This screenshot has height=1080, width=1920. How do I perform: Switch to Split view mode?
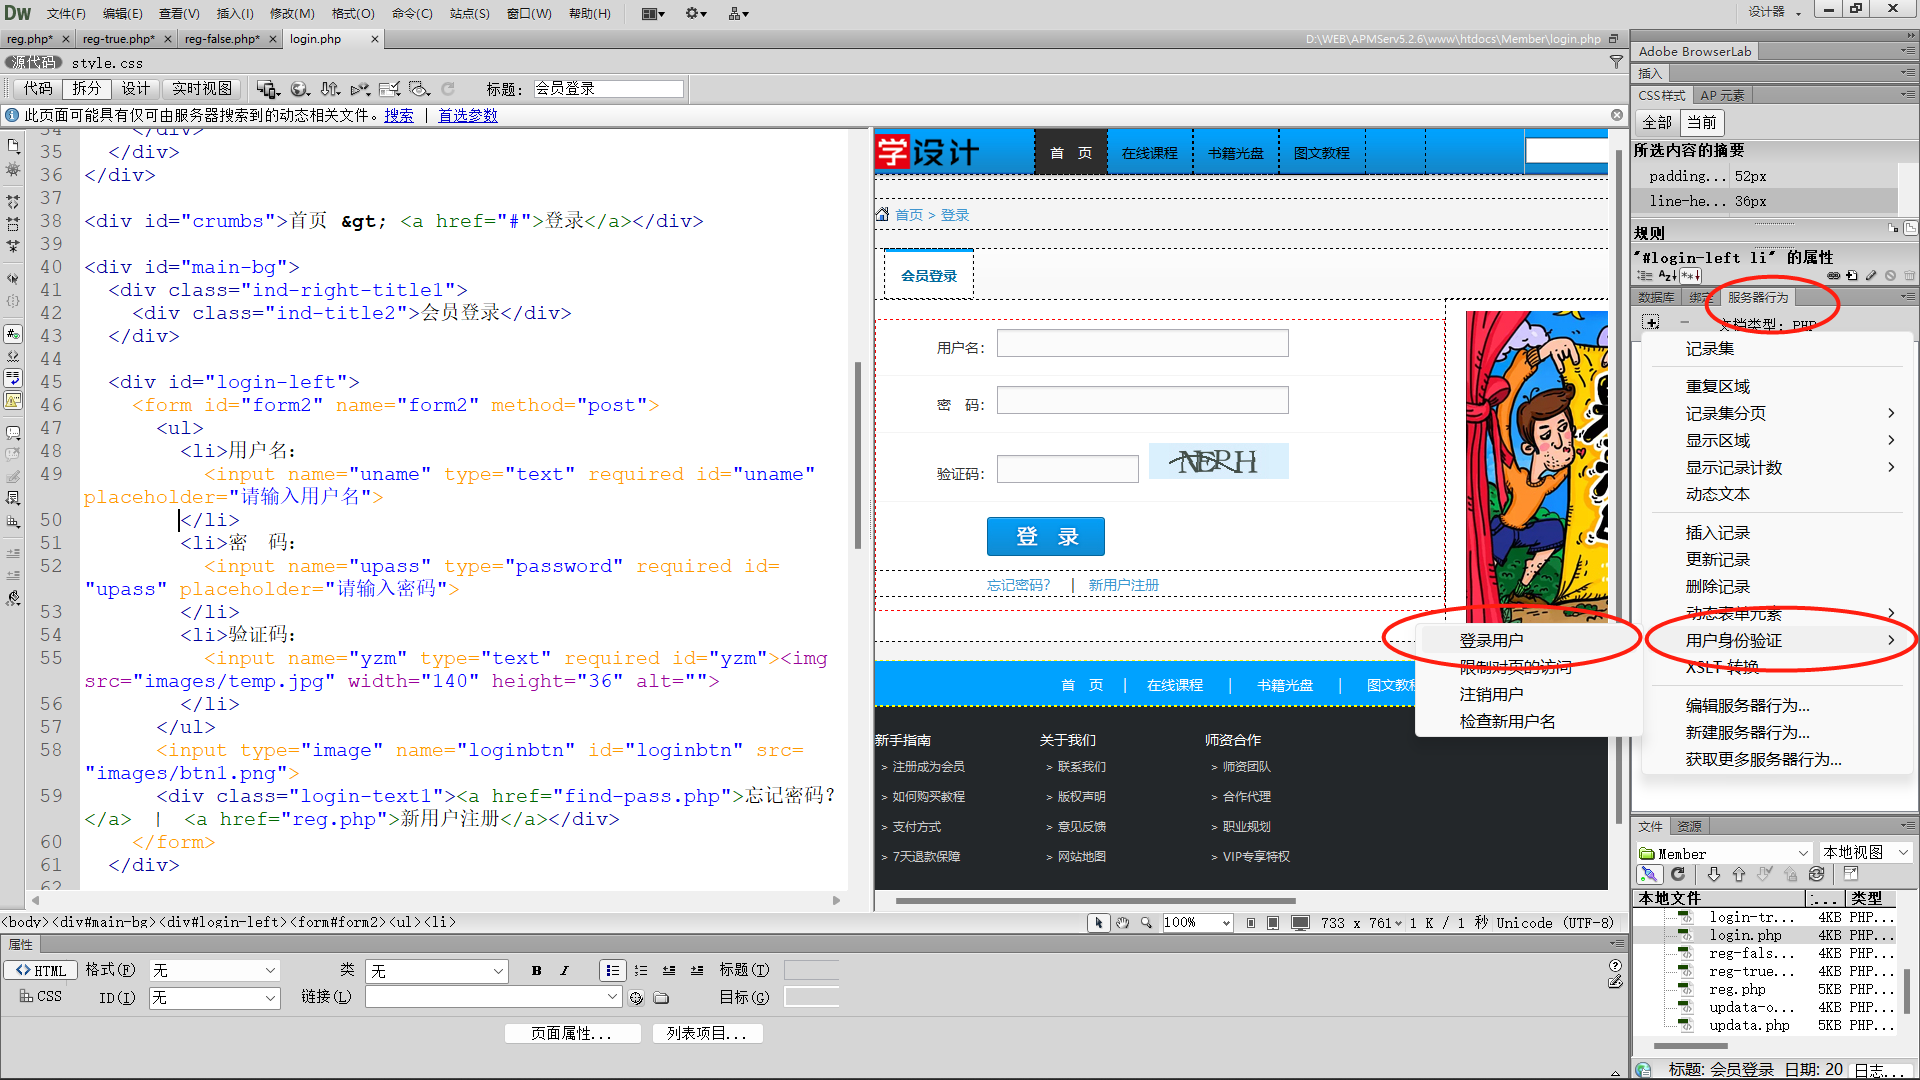point(87,89)
